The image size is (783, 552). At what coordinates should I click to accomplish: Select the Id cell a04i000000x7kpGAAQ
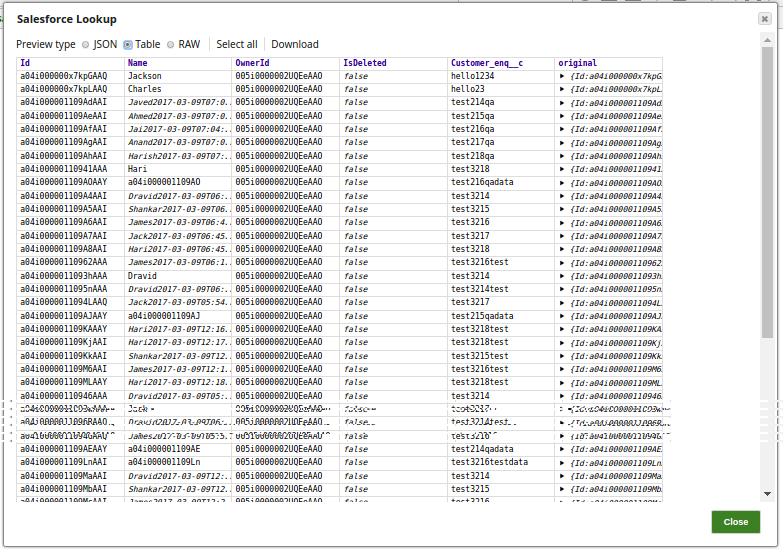pos(70,76)
